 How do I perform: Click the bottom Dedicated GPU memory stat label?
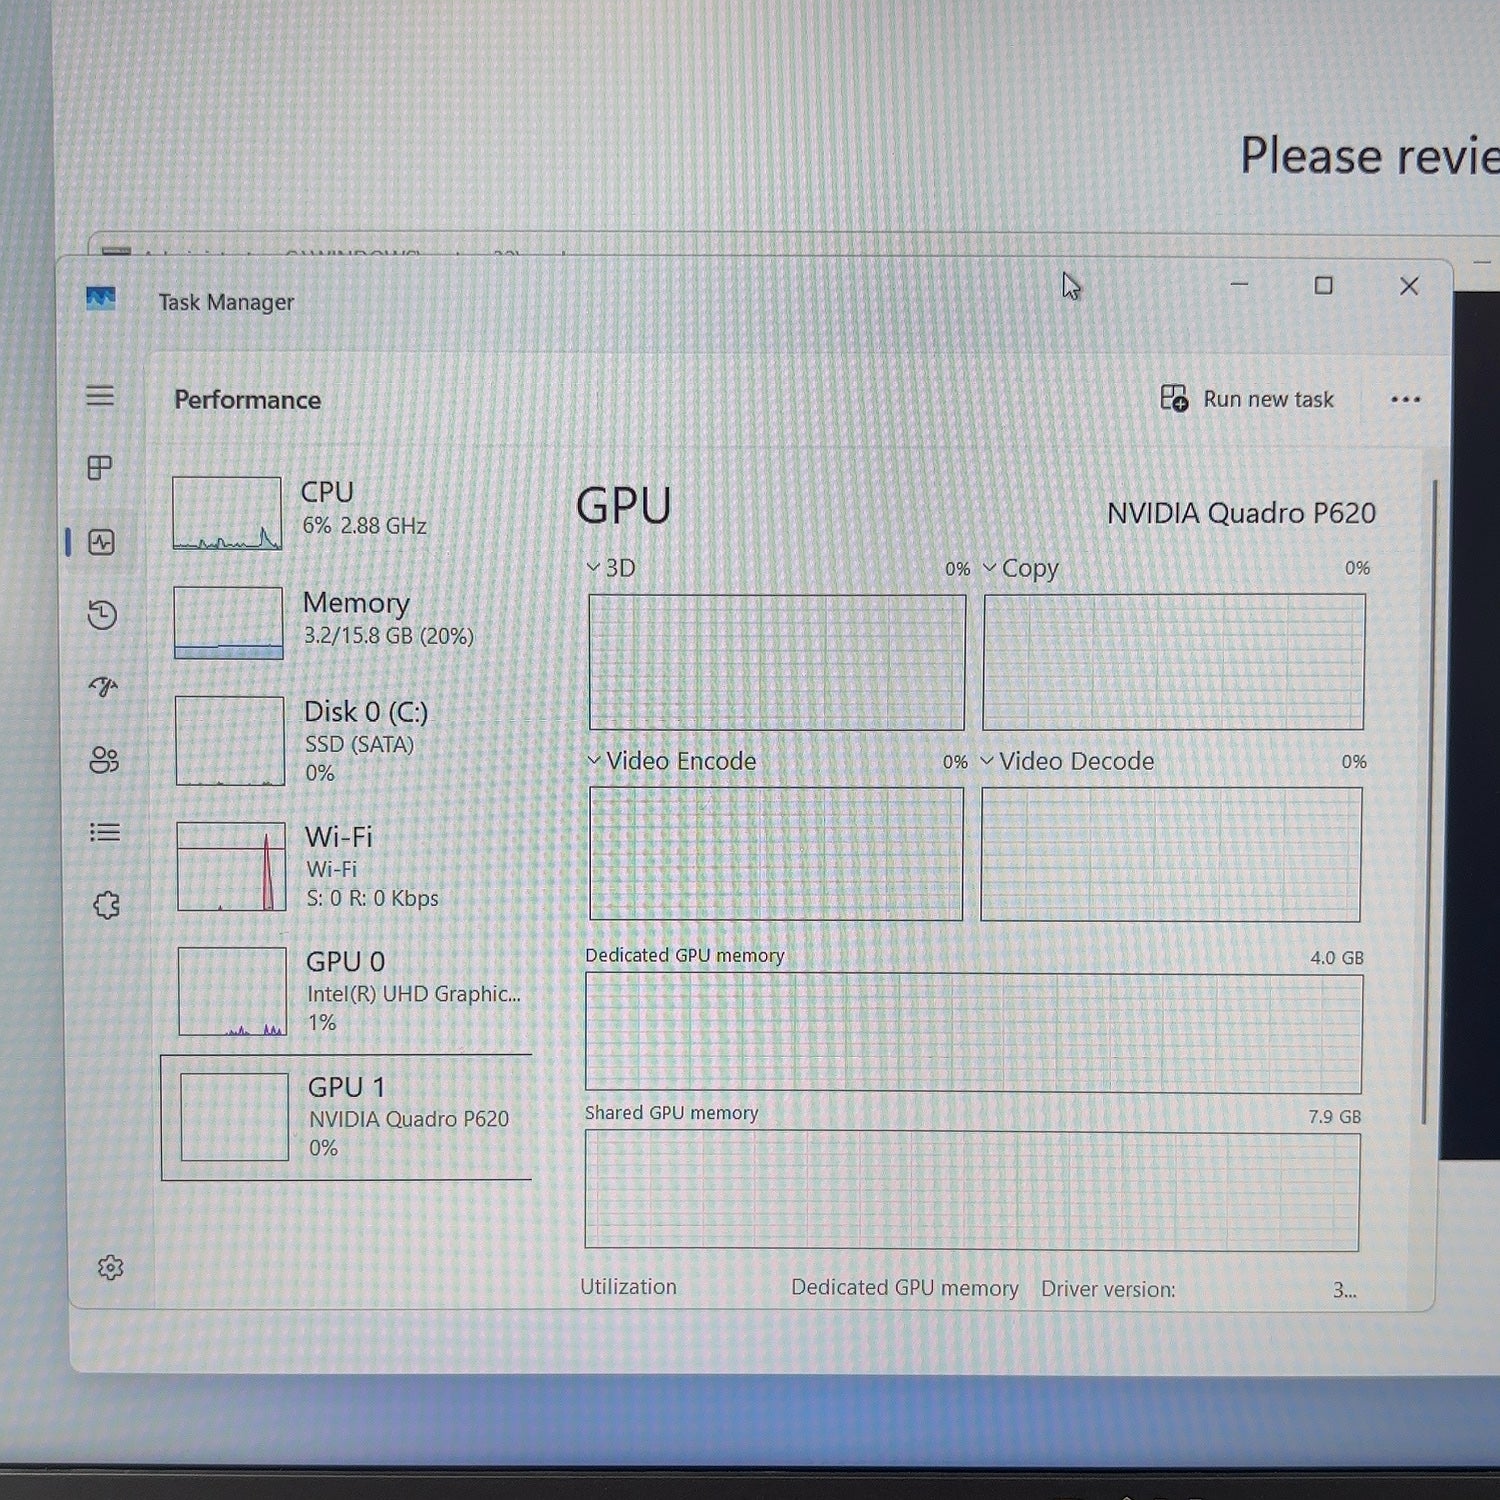point(905,1288)
